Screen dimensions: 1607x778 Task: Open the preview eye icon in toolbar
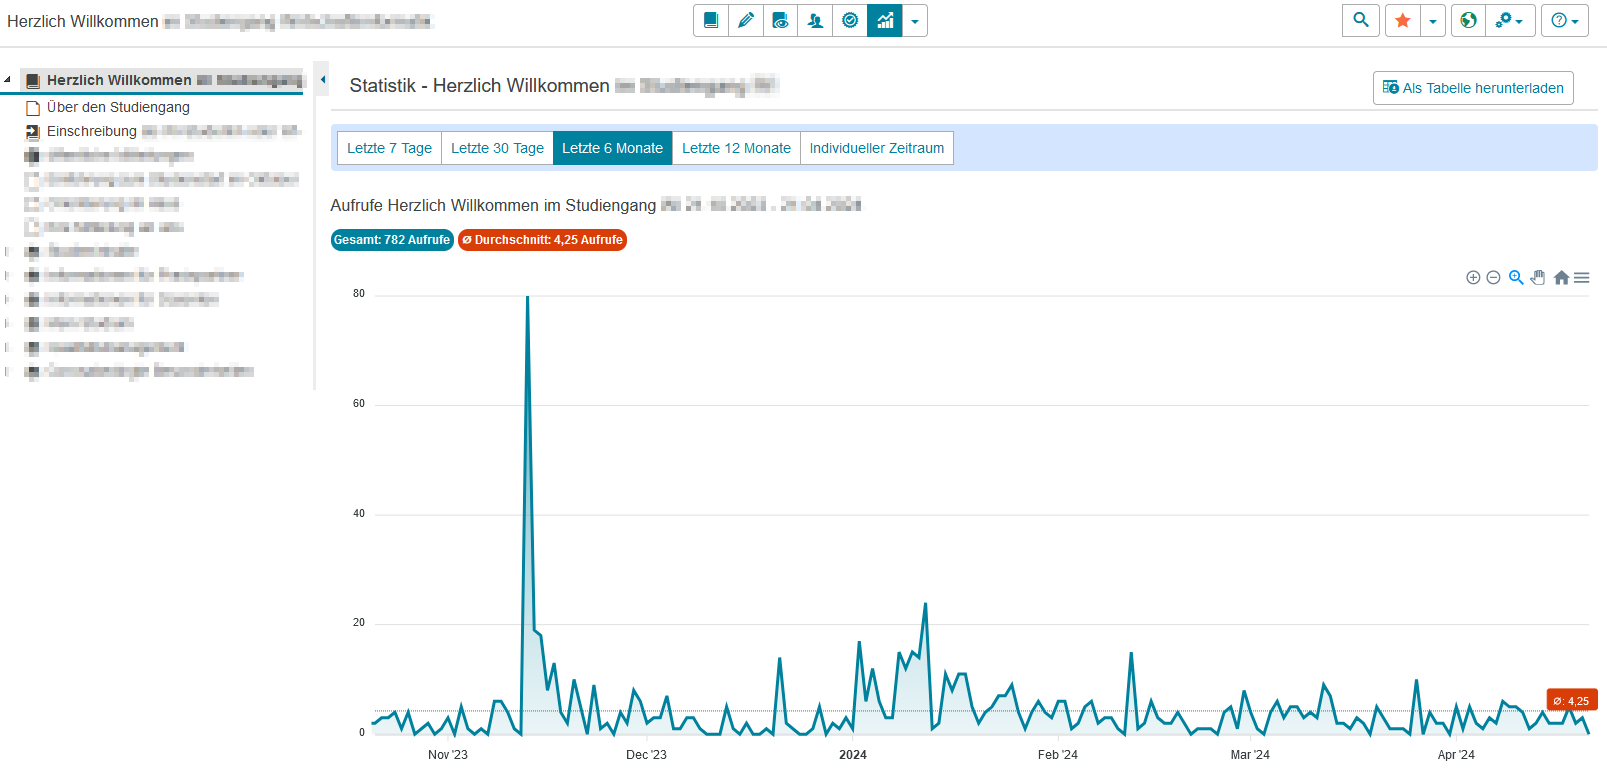tap(780, 21)
